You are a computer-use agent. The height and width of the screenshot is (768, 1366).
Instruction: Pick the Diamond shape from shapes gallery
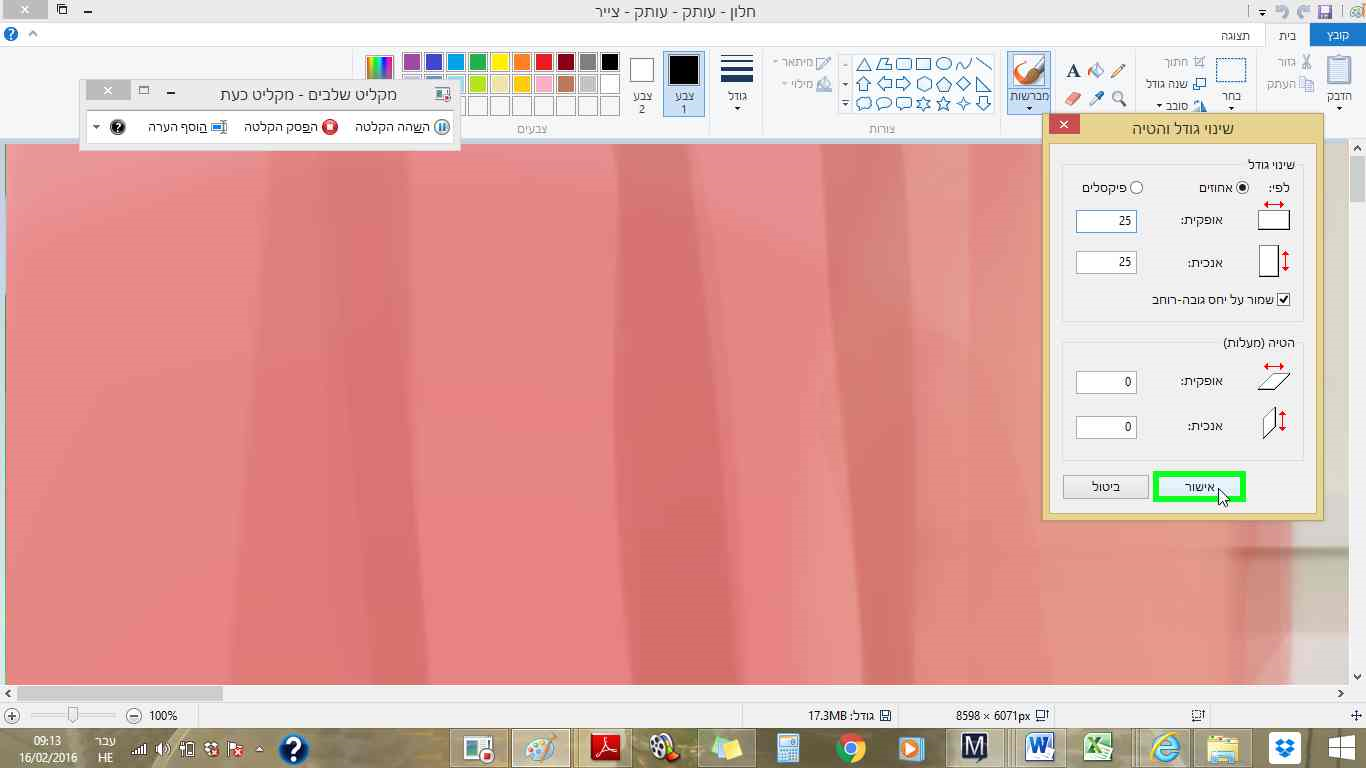(x=963, y=83)
